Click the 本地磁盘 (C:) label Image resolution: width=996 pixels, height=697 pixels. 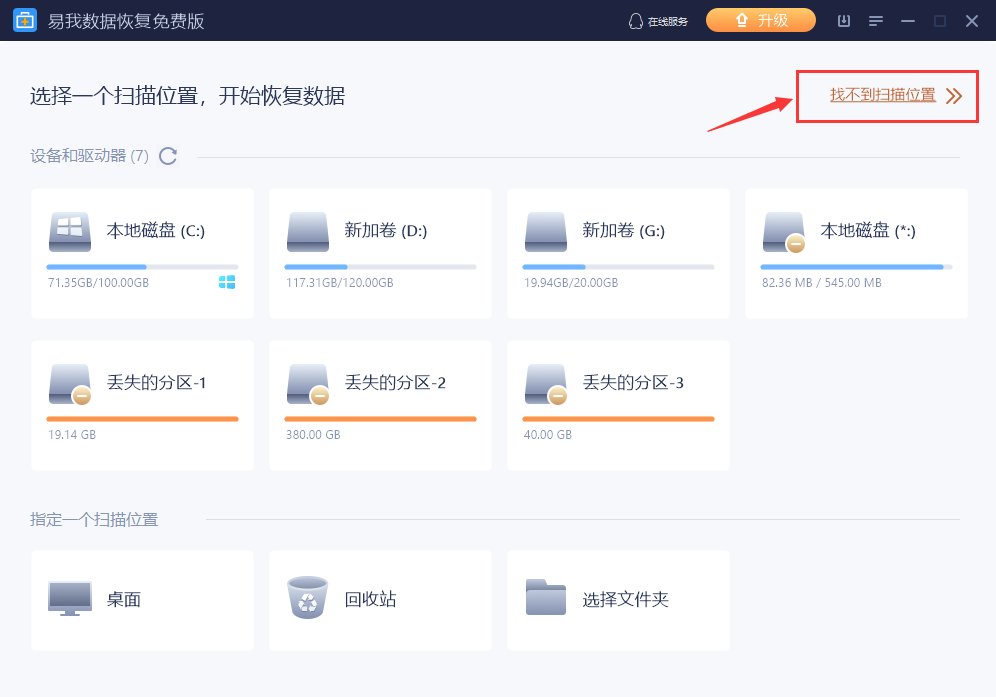pyautogui.click(x=156, y=230)
